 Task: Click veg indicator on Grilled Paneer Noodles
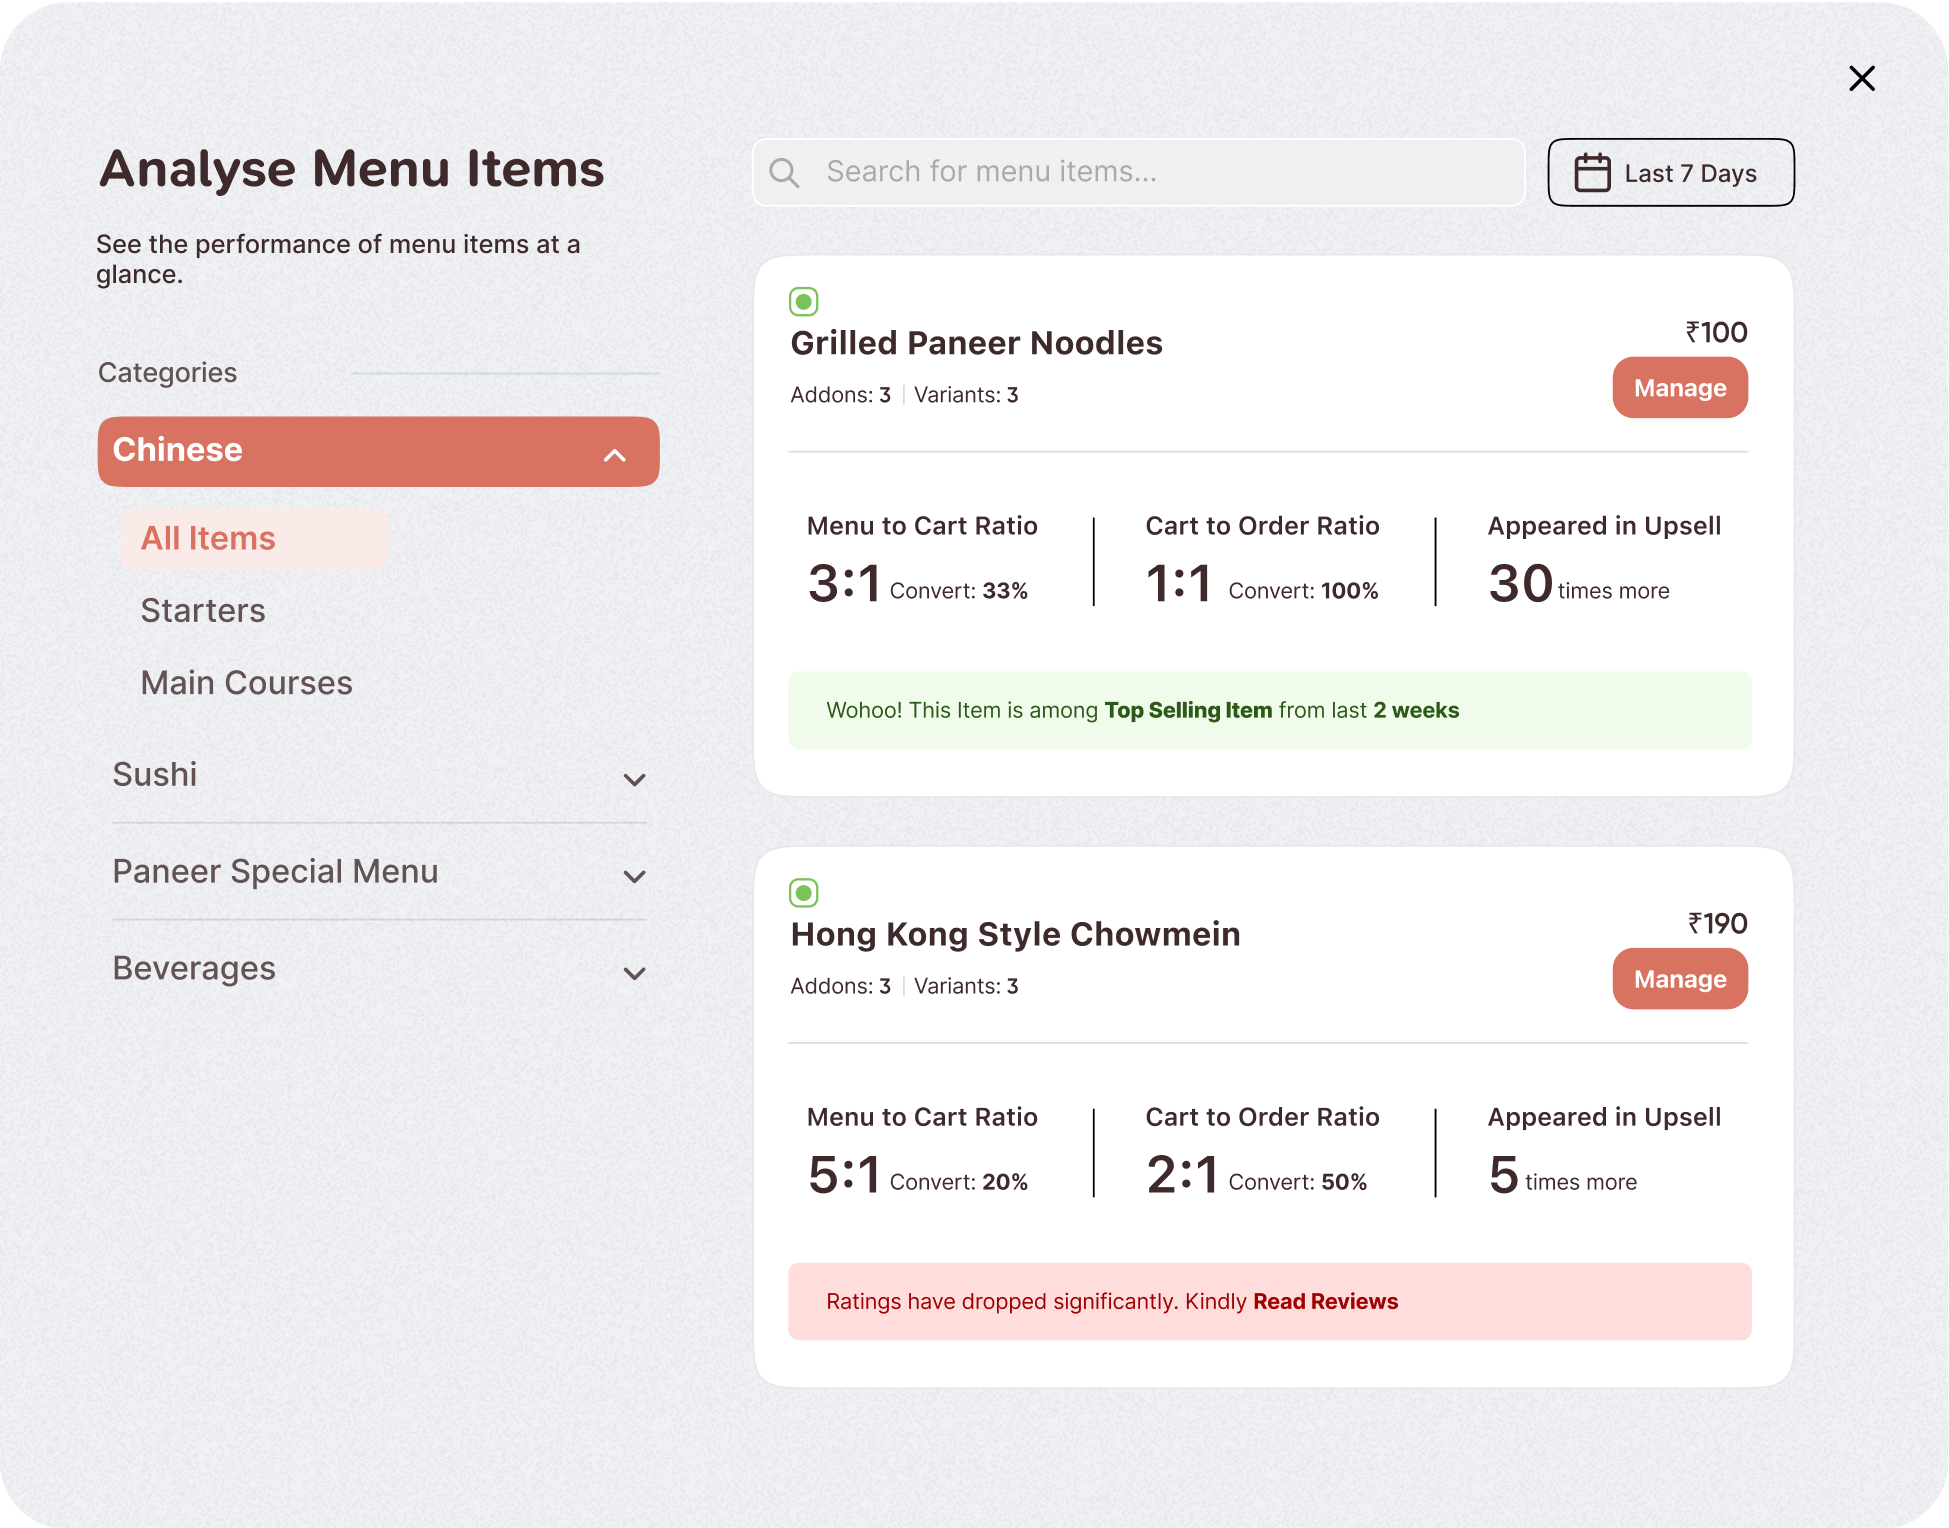tap(803, 301)
